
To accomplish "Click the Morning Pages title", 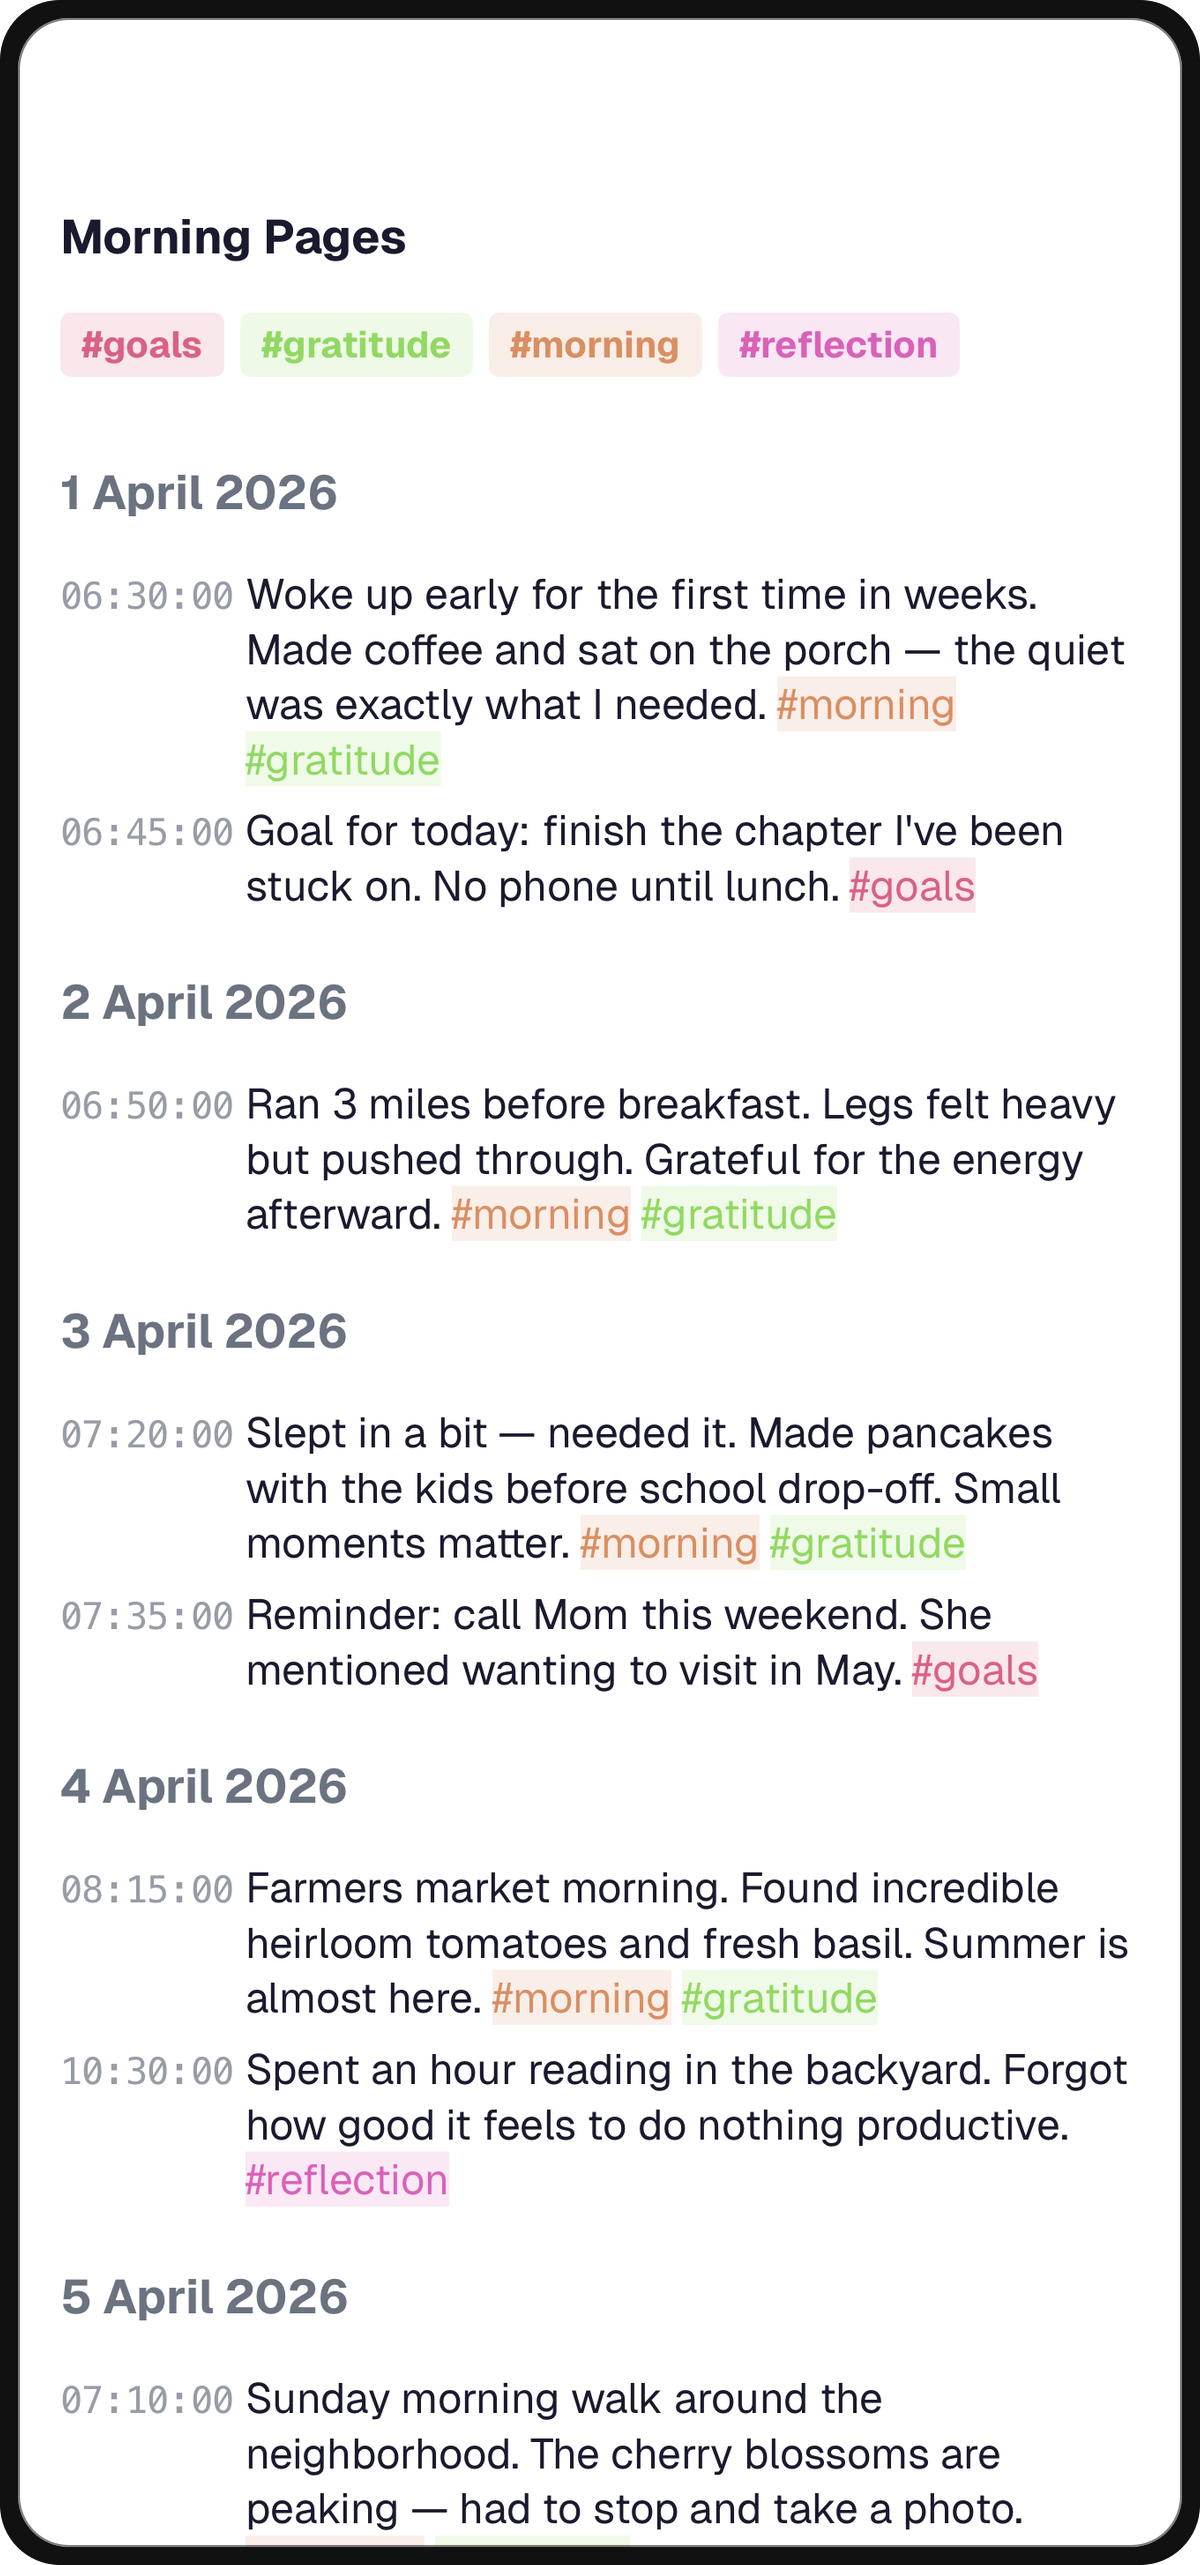I will point(234,237).
